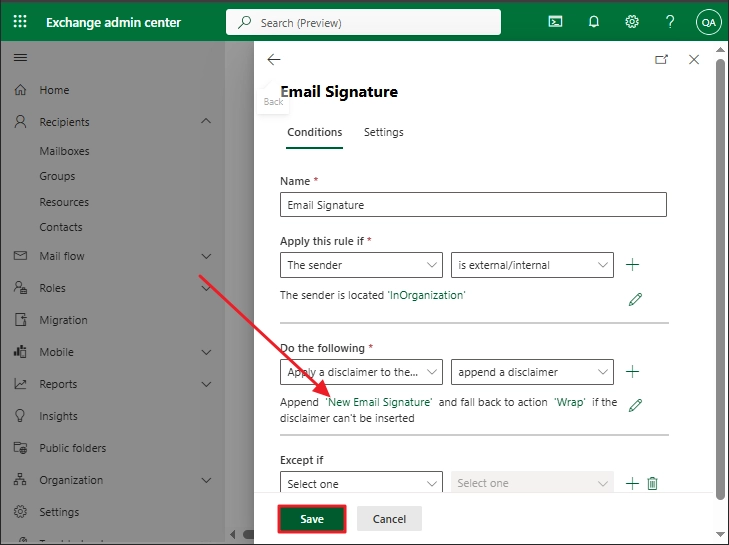
Task: Click the 'New Email Signature' link
Action: click(x=379, y=402)
